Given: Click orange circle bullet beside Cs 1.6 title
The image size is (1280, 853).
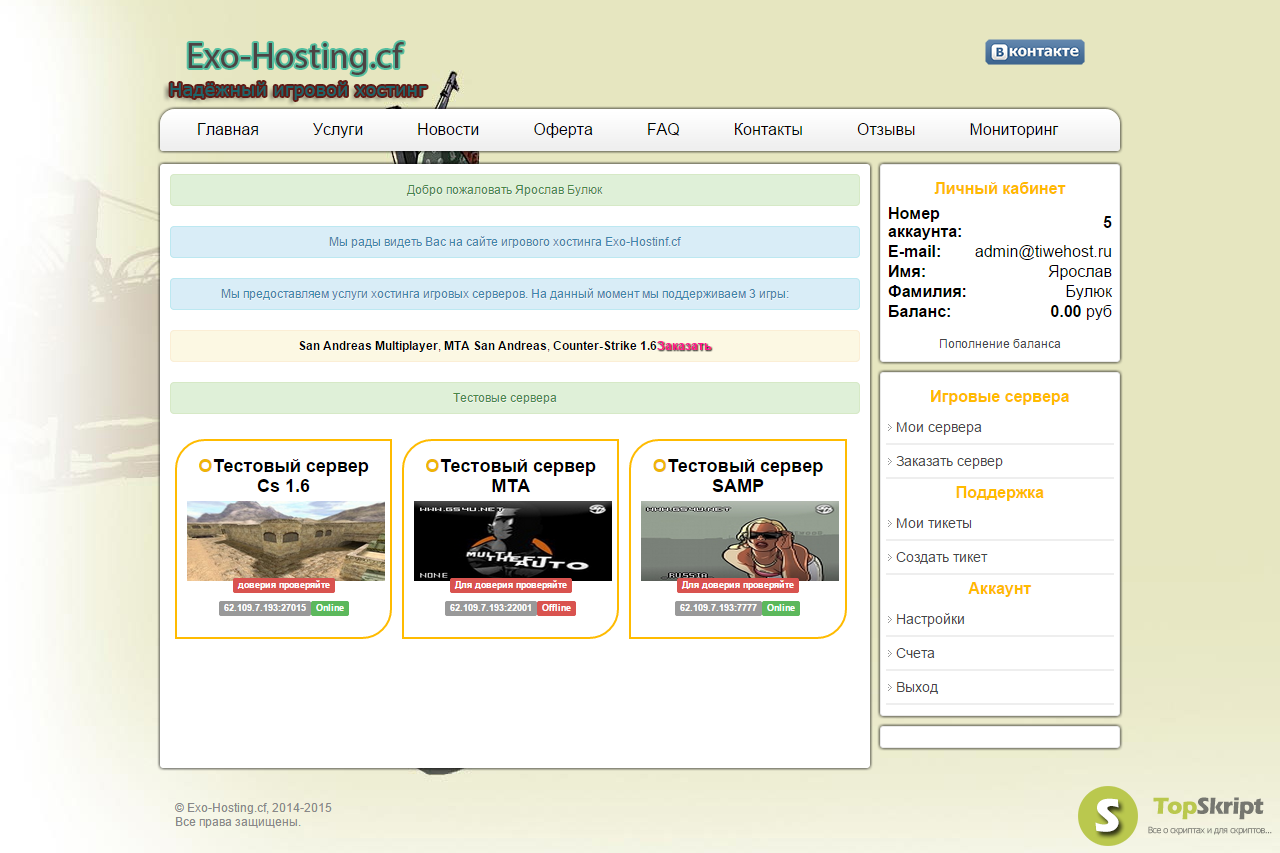Looking at the screenshot, I should [x=205, y=466].
